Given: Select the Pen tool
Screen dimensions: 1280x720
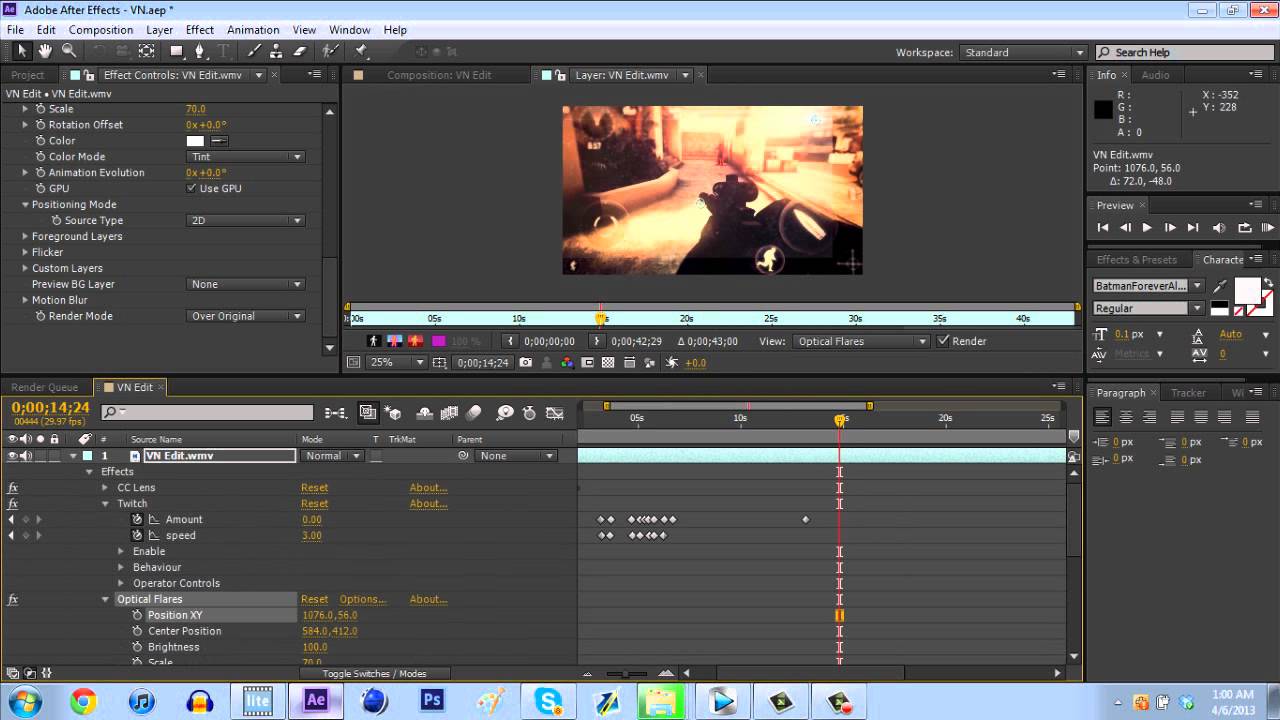Looking at the screenshot, I should coord(200,51).
